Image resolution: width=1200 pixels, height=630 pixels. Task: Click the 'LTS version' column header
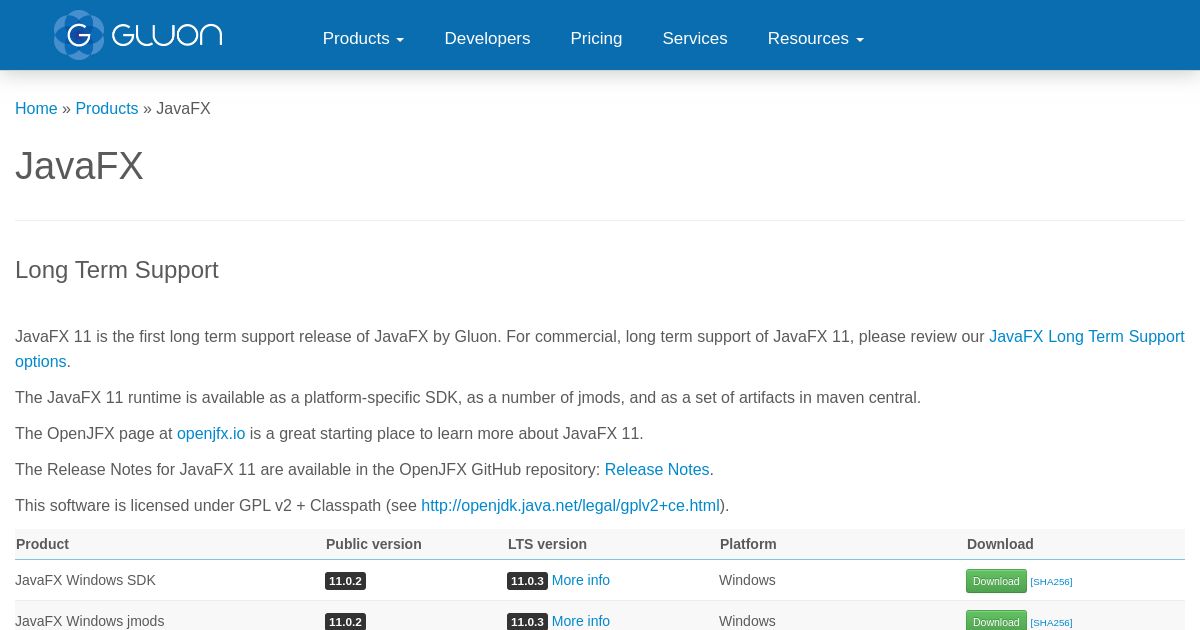point(547,544)
